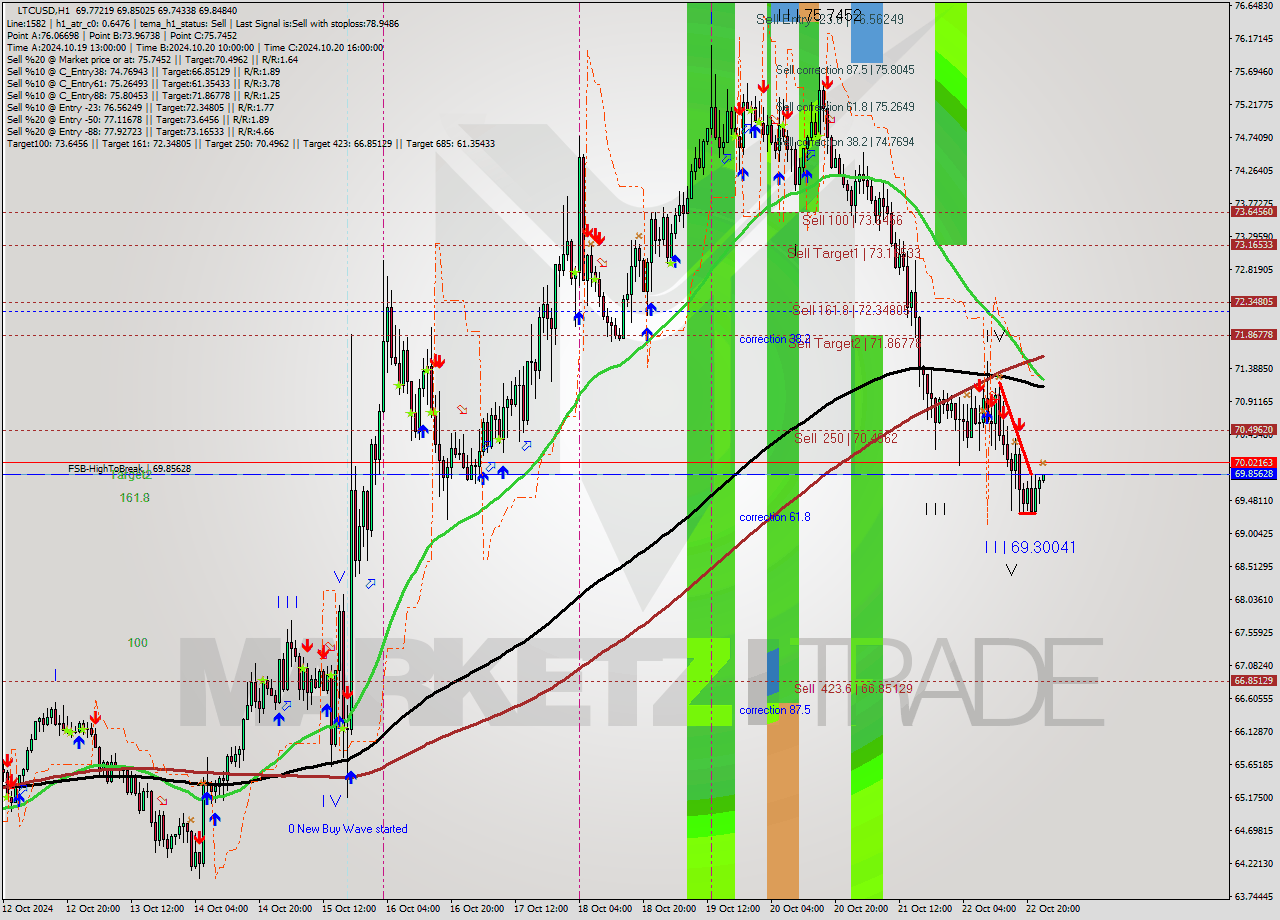
Task: Click the 'Sell 250 | 70.4962' chart label
Action: click(x=846, y=438)
